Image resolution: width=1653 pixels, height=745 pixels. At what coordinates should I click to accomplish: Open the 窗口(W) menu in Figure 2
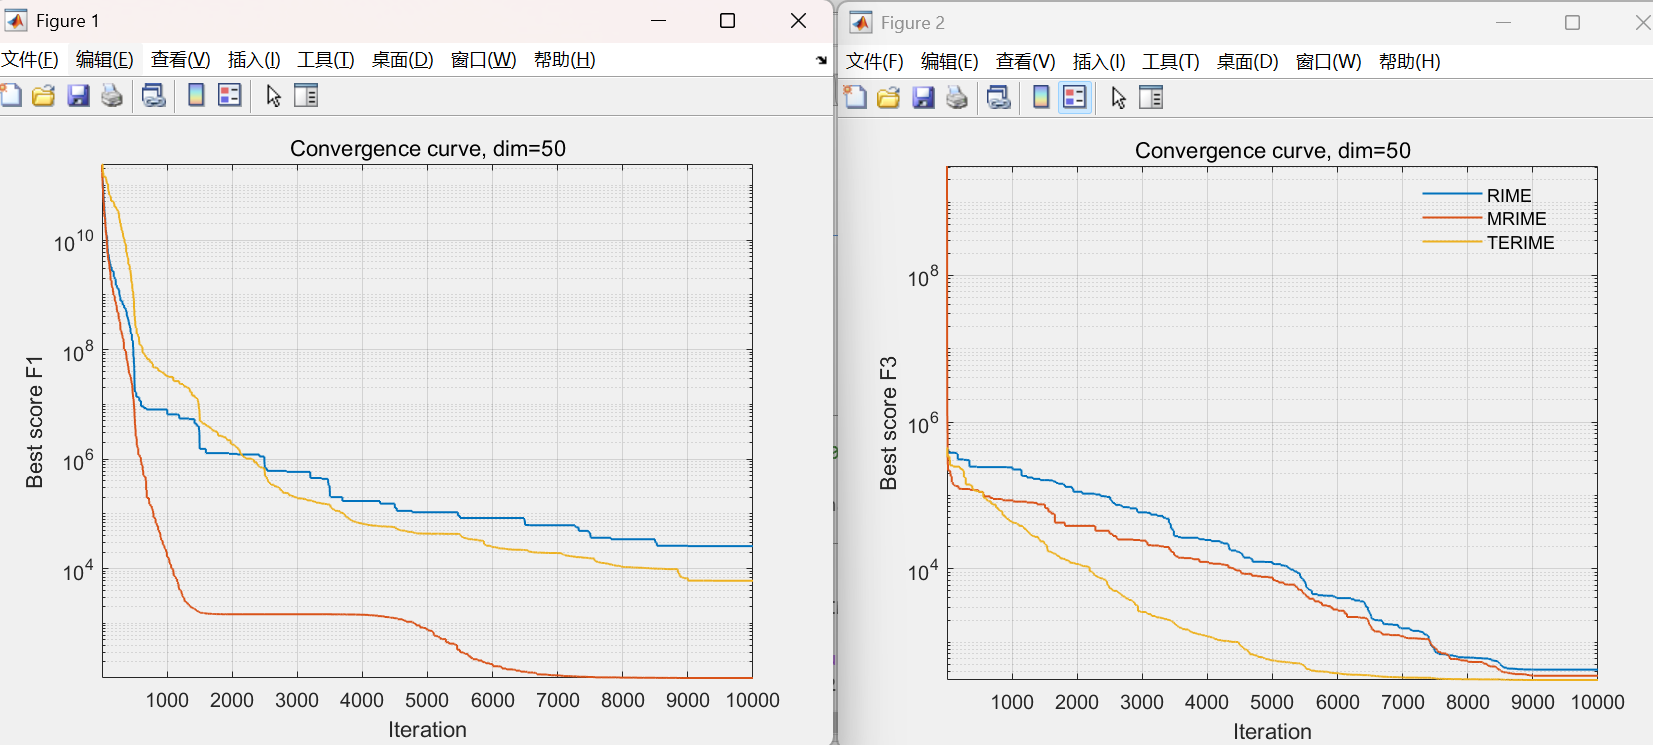[1329, 62]
